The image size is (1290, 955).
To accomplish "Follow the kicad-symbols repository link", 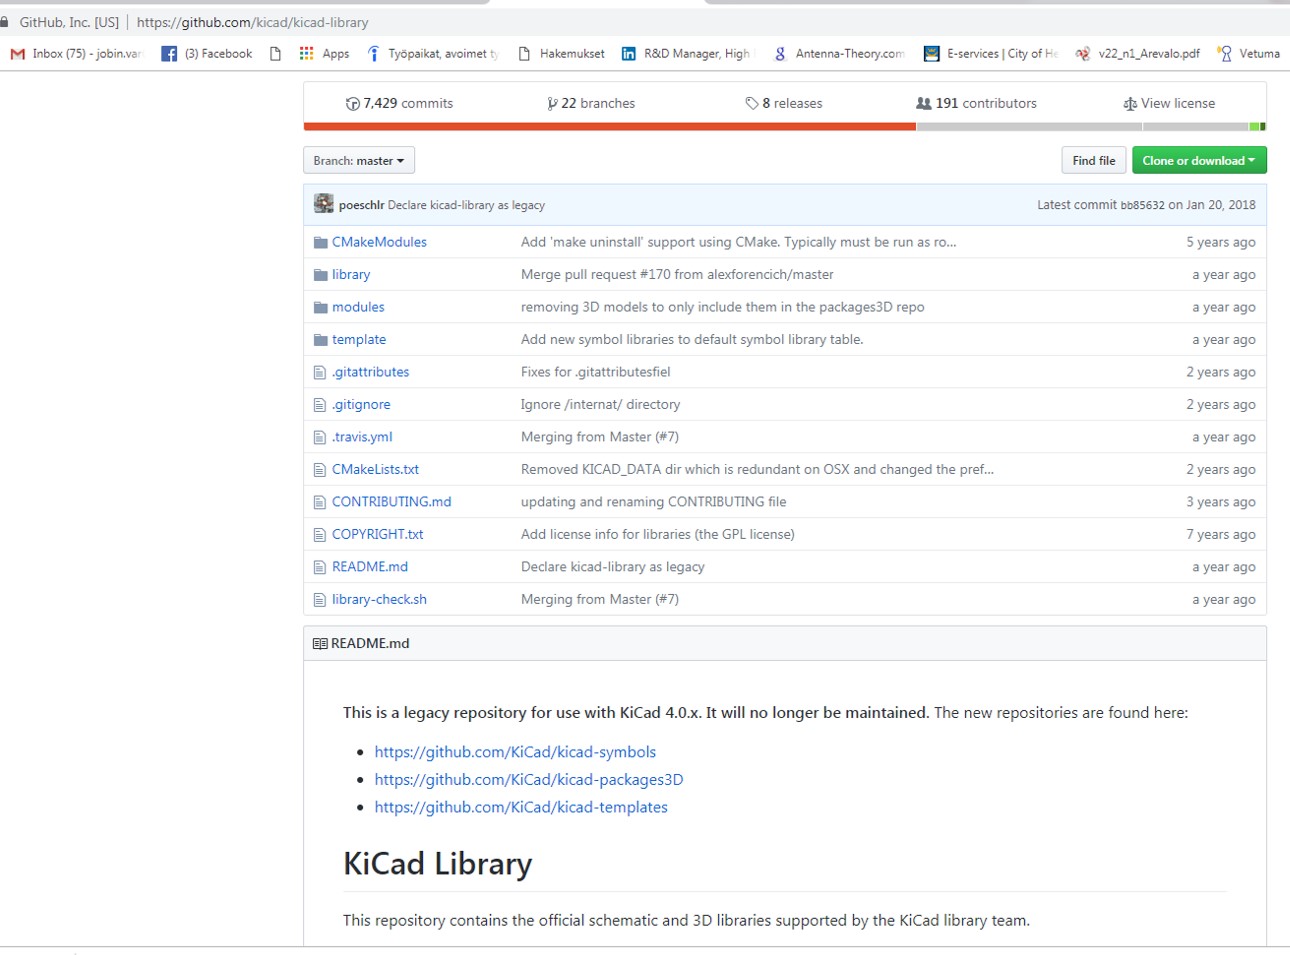I will tap(515, 752).
